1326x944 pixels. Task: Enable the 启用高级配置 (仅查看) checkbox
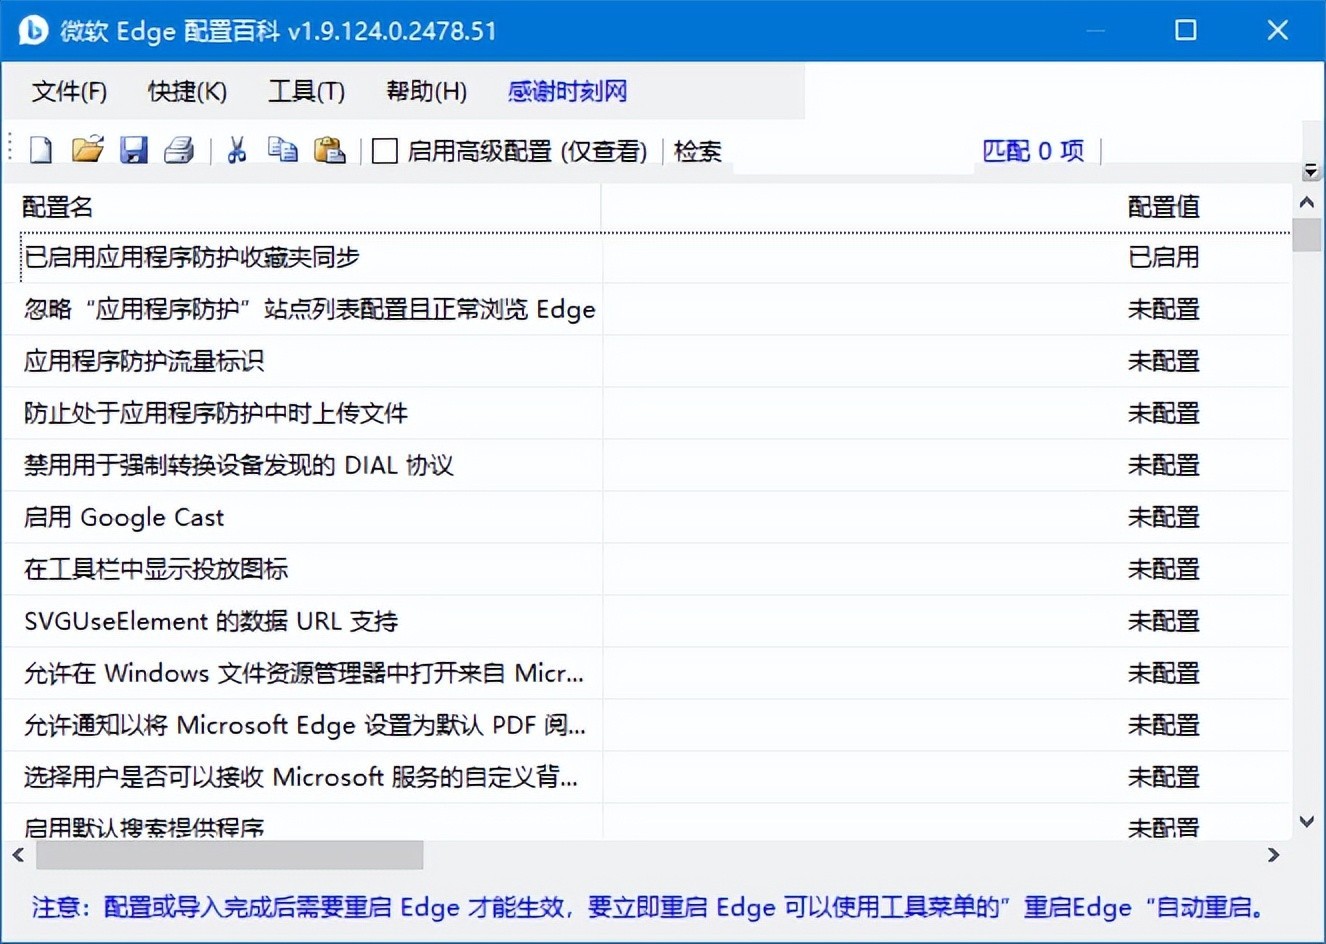point(385,151)
